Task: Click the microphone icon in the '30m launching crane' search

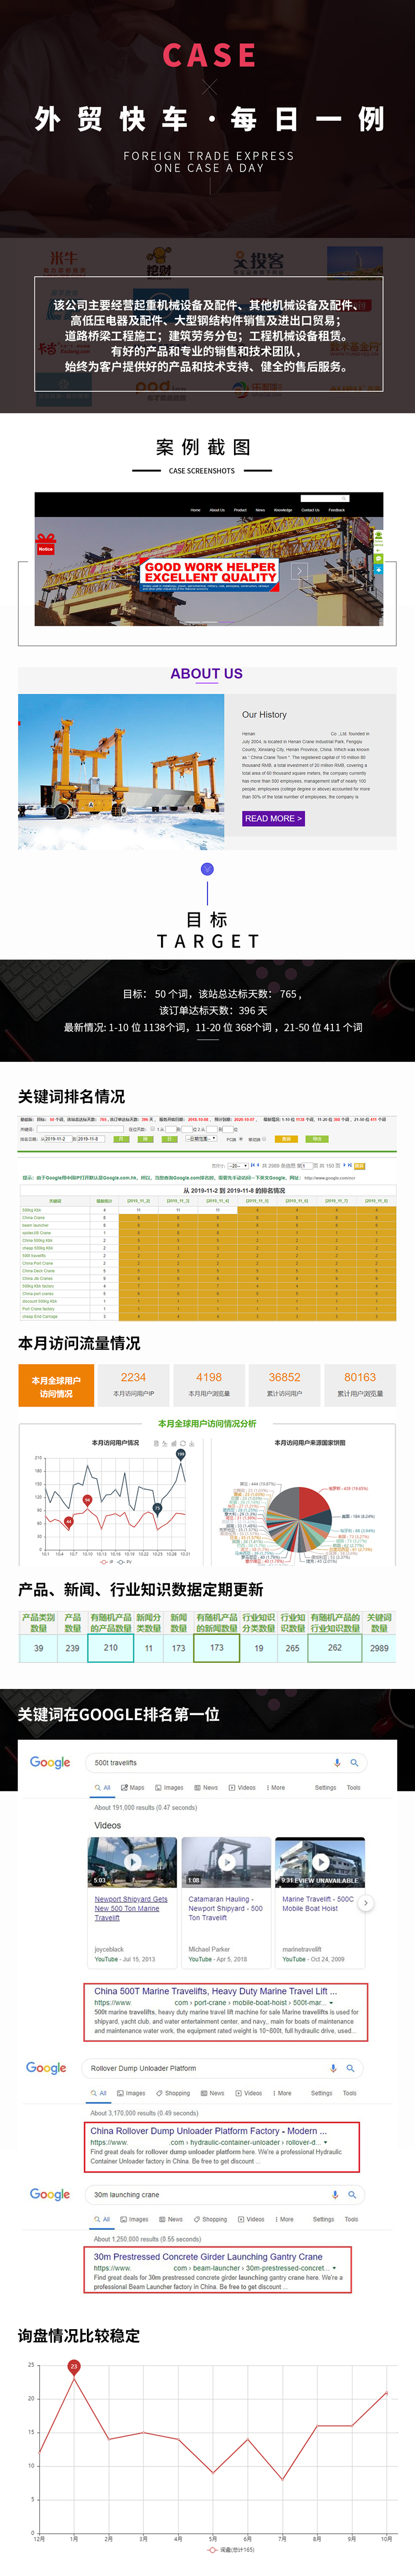Action: coord(335,2194)
